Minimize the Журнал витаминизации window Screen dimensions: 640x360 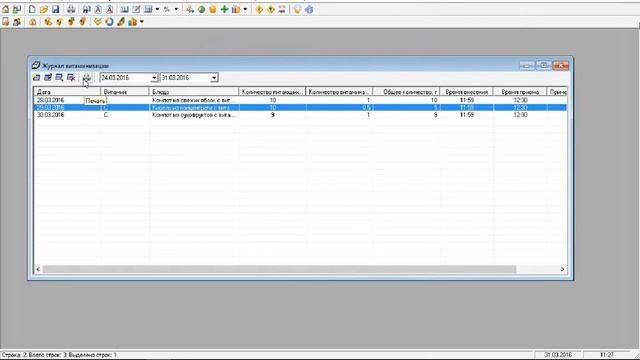coord(527,65)
